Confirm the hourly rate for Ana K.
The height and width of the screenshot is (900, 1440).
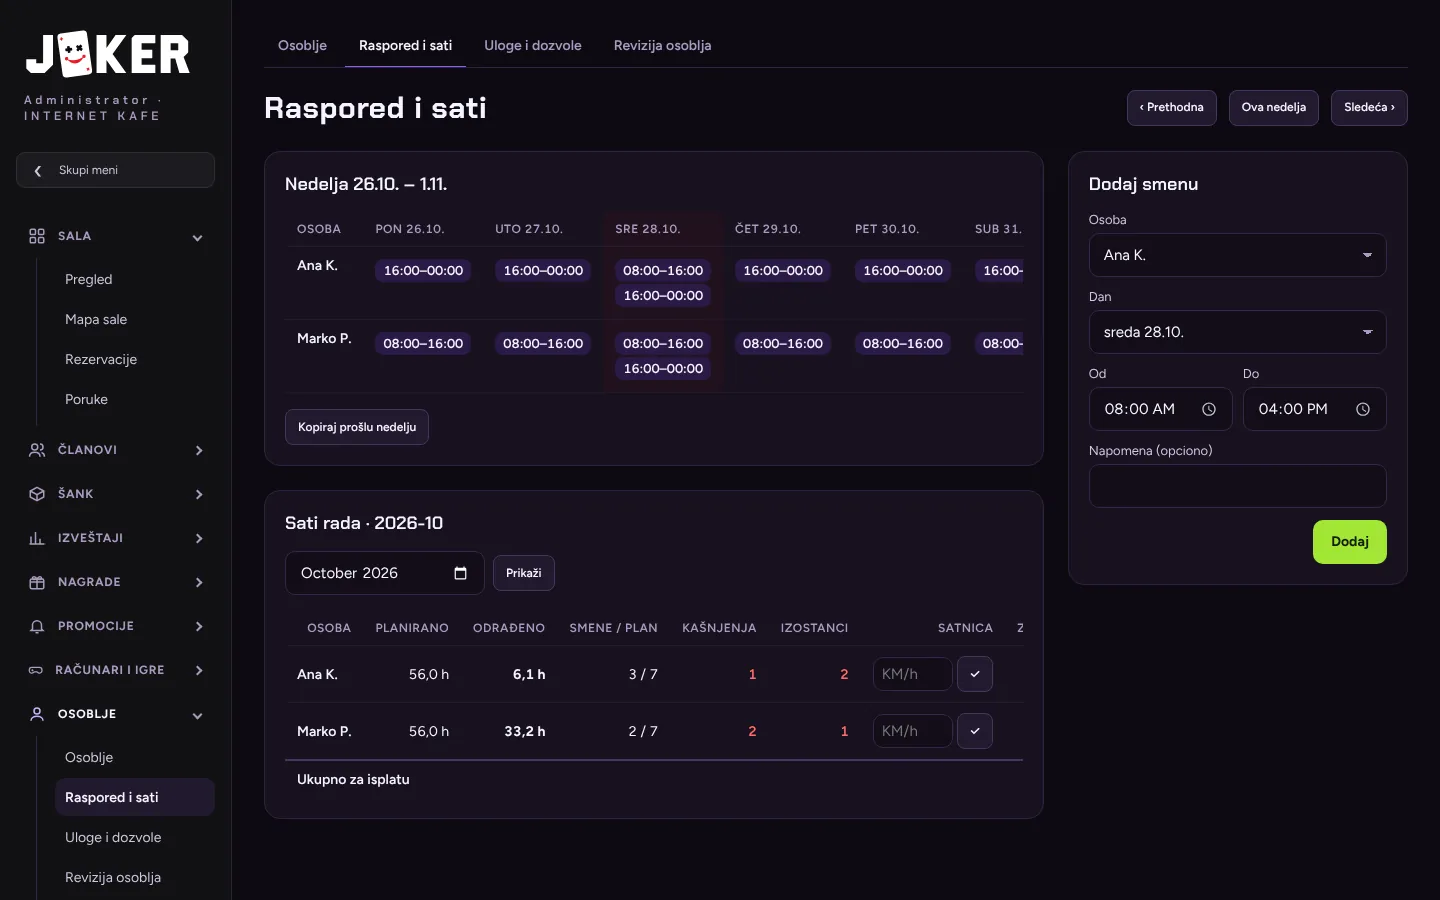[x=975, y=674]
